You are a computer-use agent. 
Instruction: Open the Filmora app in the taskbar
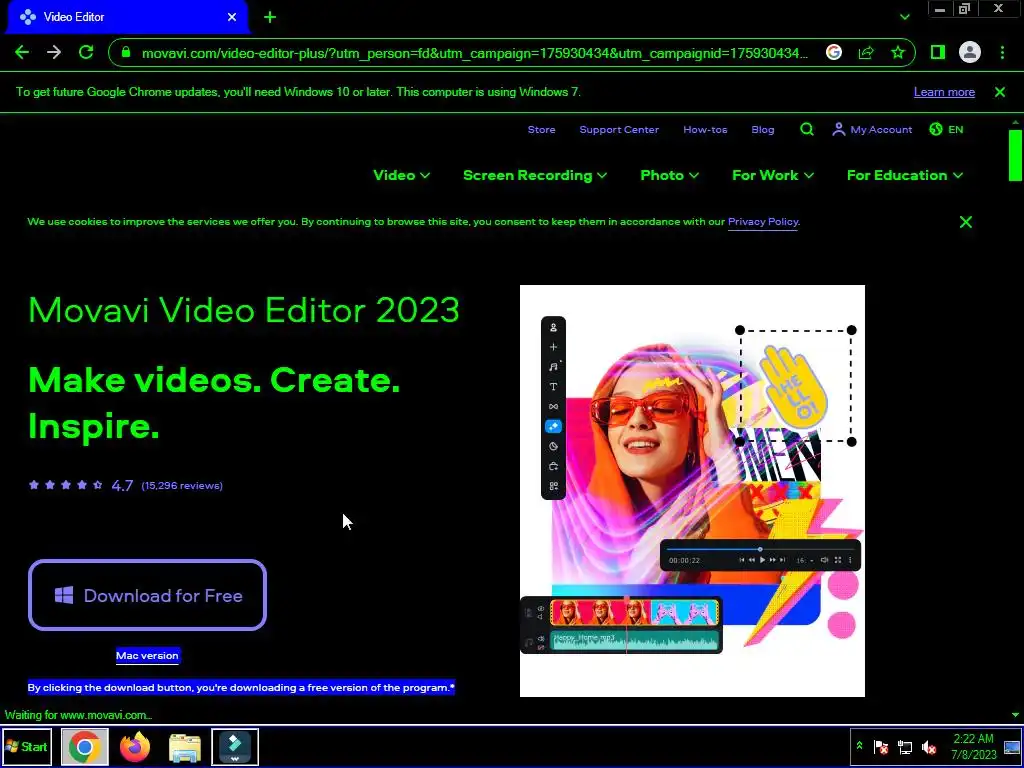pyautogui.click(x=235, y=746)
